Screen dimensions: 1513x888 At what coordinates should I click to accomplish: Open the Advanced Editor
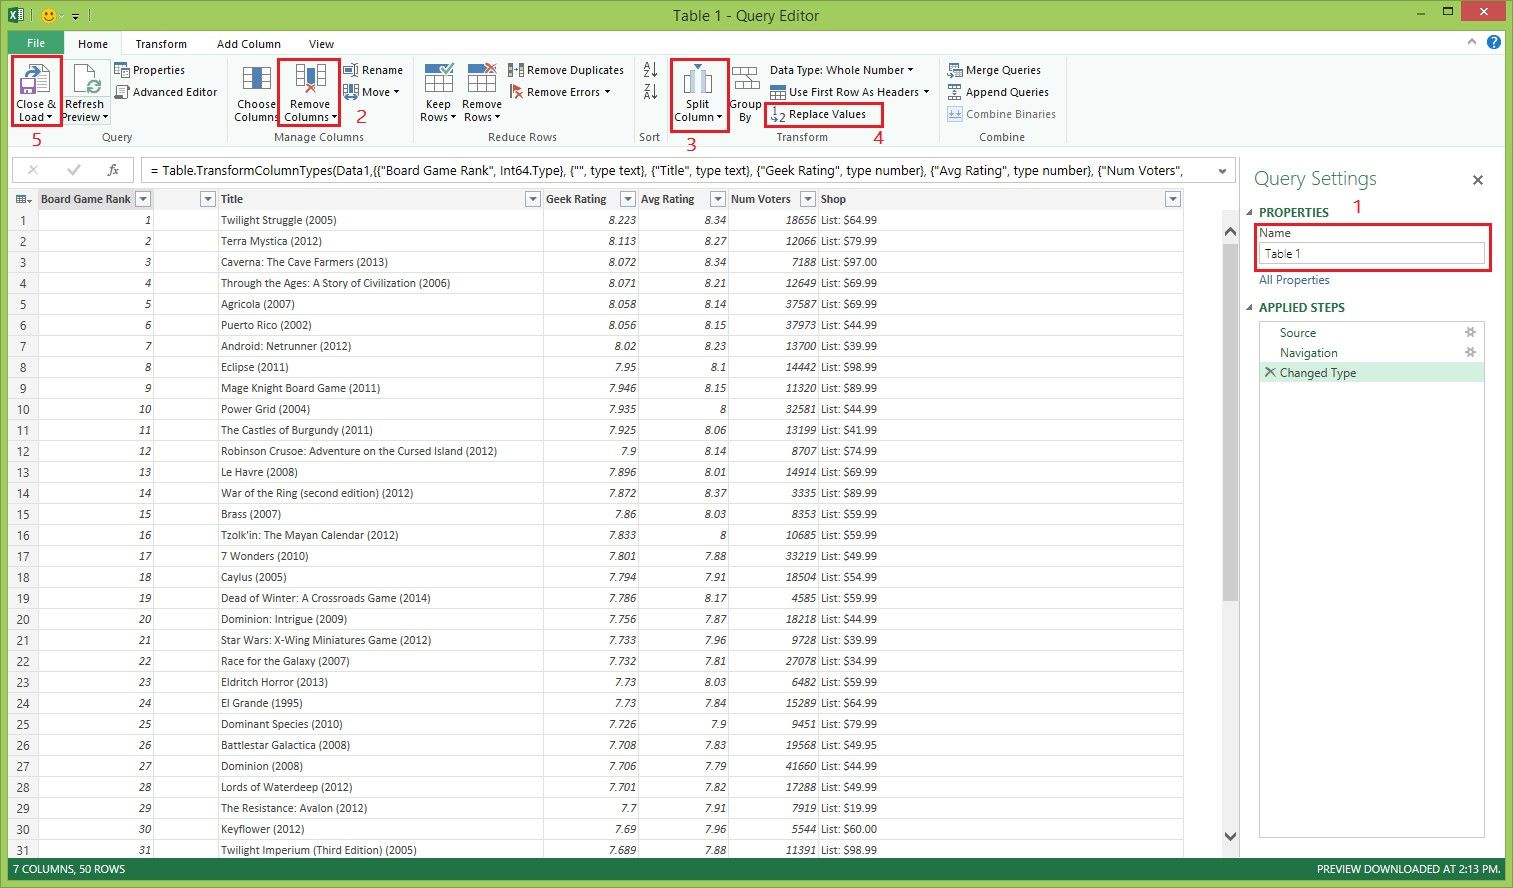pos(166,92)
